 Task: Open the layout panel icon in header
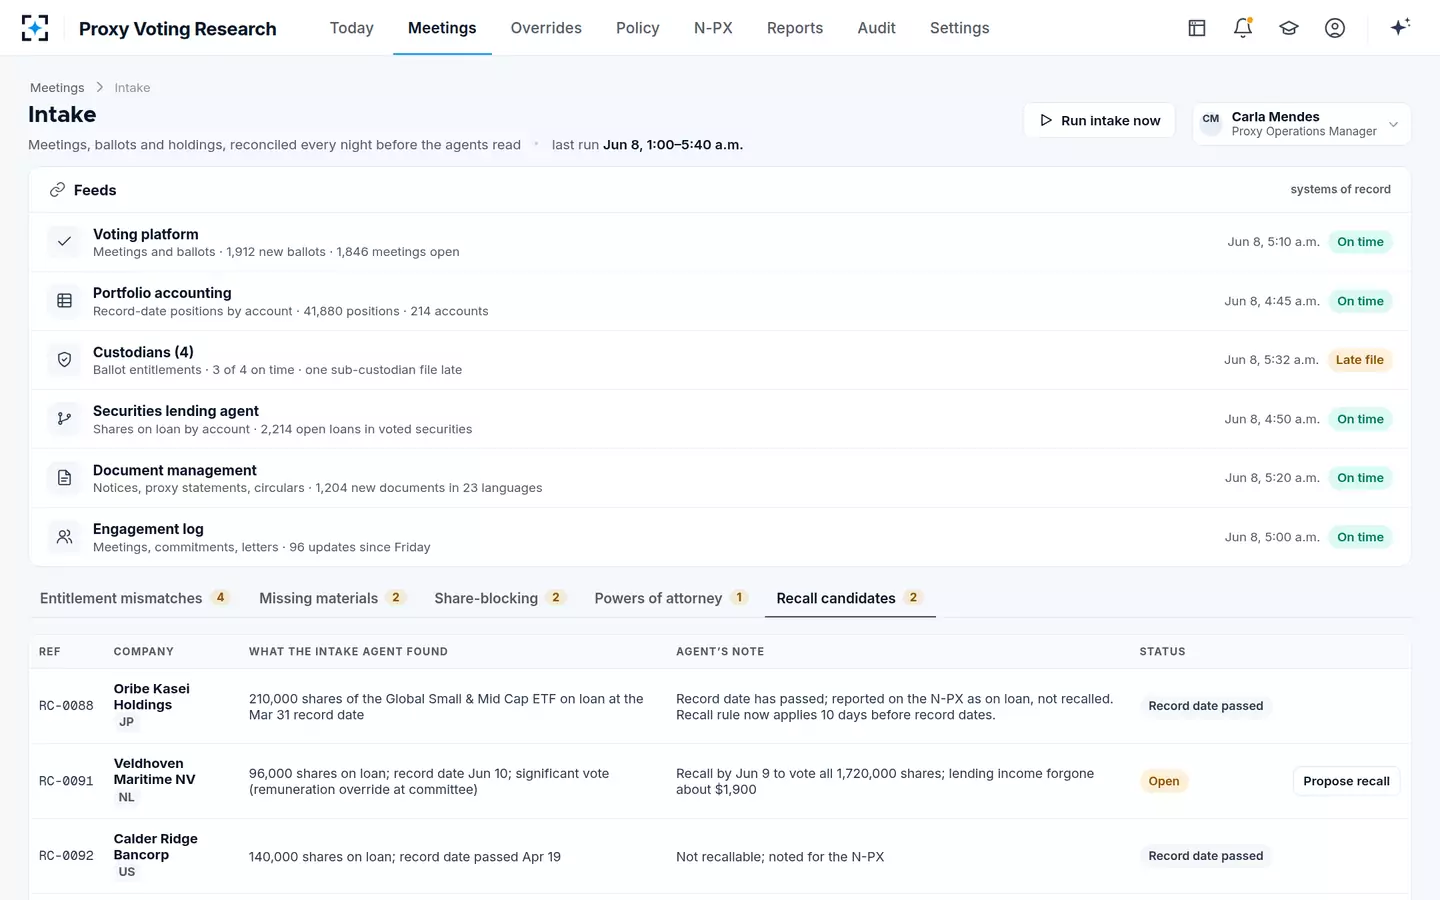(1197, 28)
